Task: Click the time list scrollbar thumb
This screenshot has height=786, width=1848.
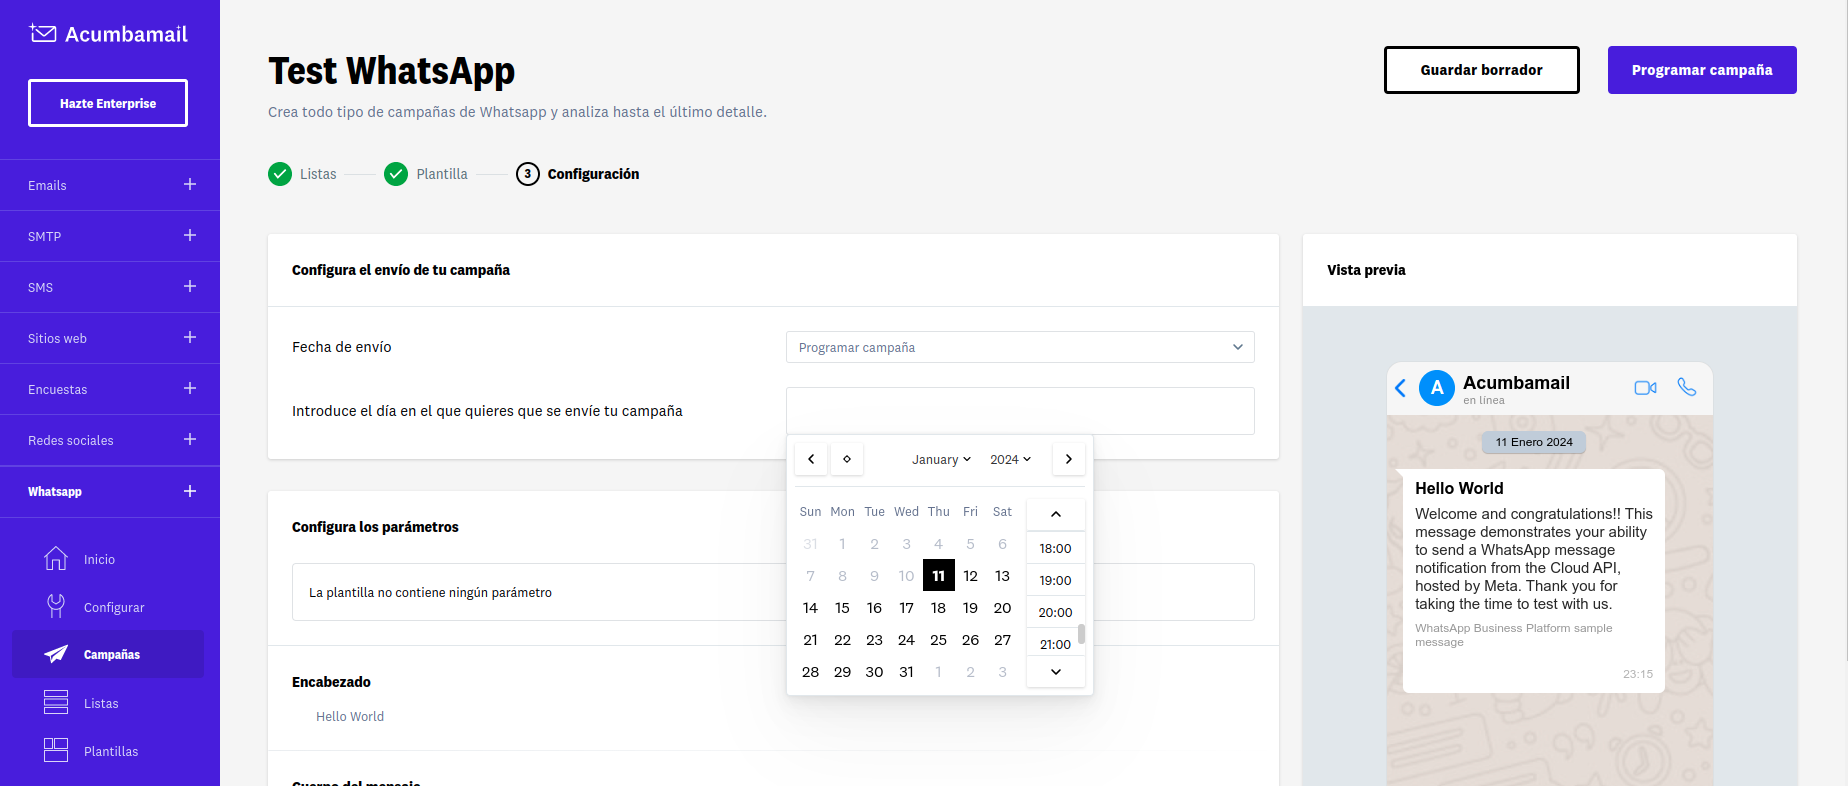Action: click(x=1082, y=634)
